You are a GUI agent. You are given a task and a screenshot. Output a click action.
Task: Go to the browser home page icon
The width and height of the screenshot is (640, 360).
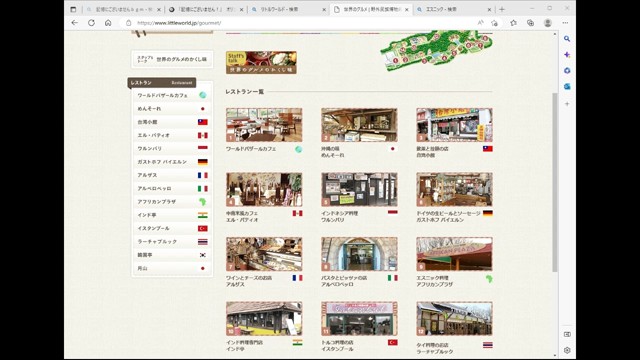pos(108,23)
